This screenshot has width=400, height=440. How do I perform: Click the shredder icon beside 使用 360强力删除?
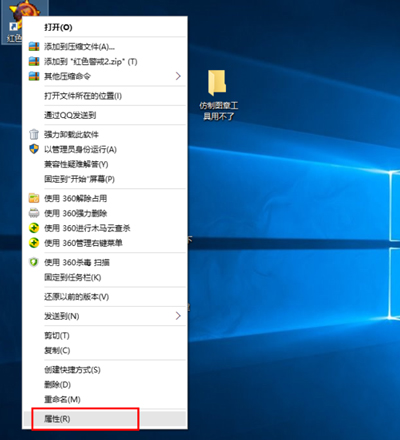[x=34, y=213]
